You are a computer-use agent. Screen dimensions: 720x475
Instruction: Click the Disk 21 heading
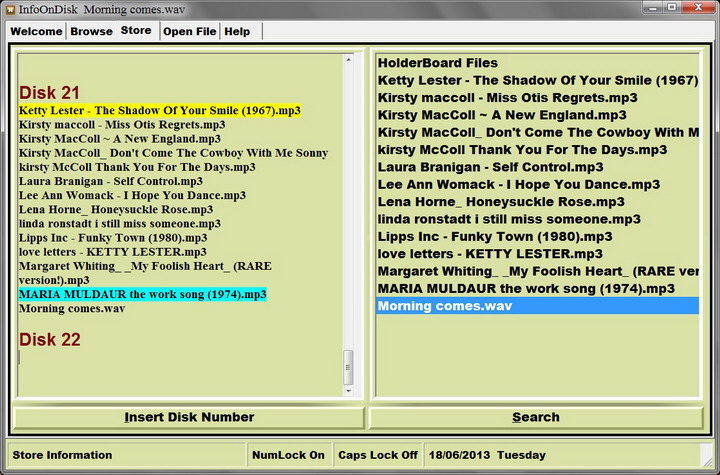coord(50,93)
